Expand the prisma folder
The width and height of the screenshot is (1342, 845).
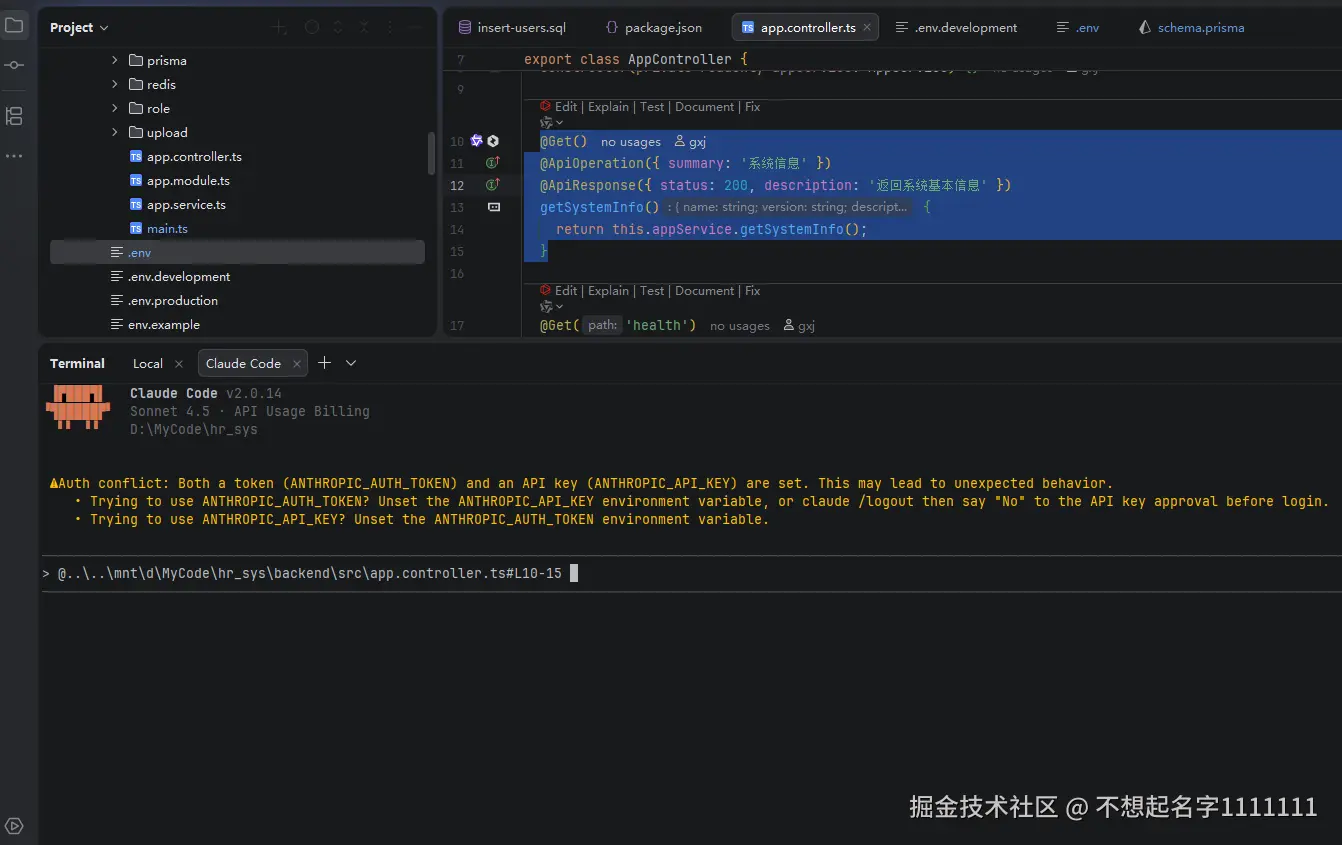(x=115, y=61)
